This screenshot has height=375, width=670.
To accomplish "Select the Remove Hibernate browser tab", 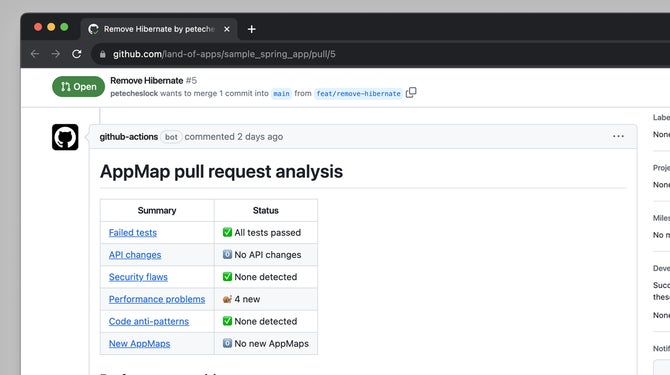I will pyautogui.click(x=159, y=29).
